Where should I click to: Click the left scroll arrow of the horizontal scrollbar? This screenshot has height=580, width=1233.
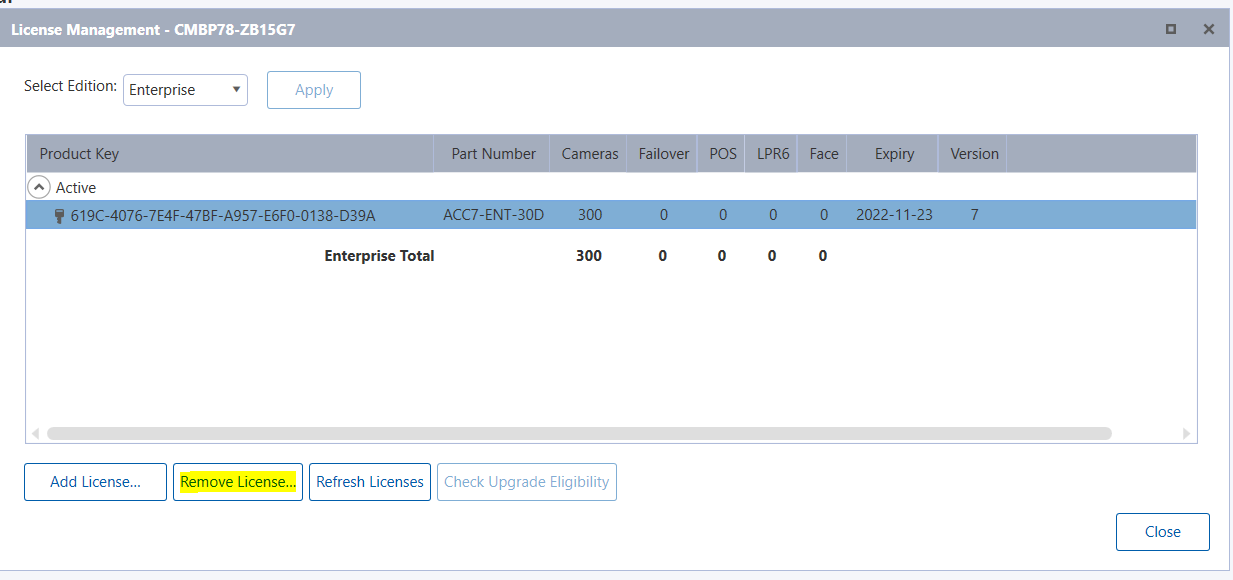[x=33, y=433]
